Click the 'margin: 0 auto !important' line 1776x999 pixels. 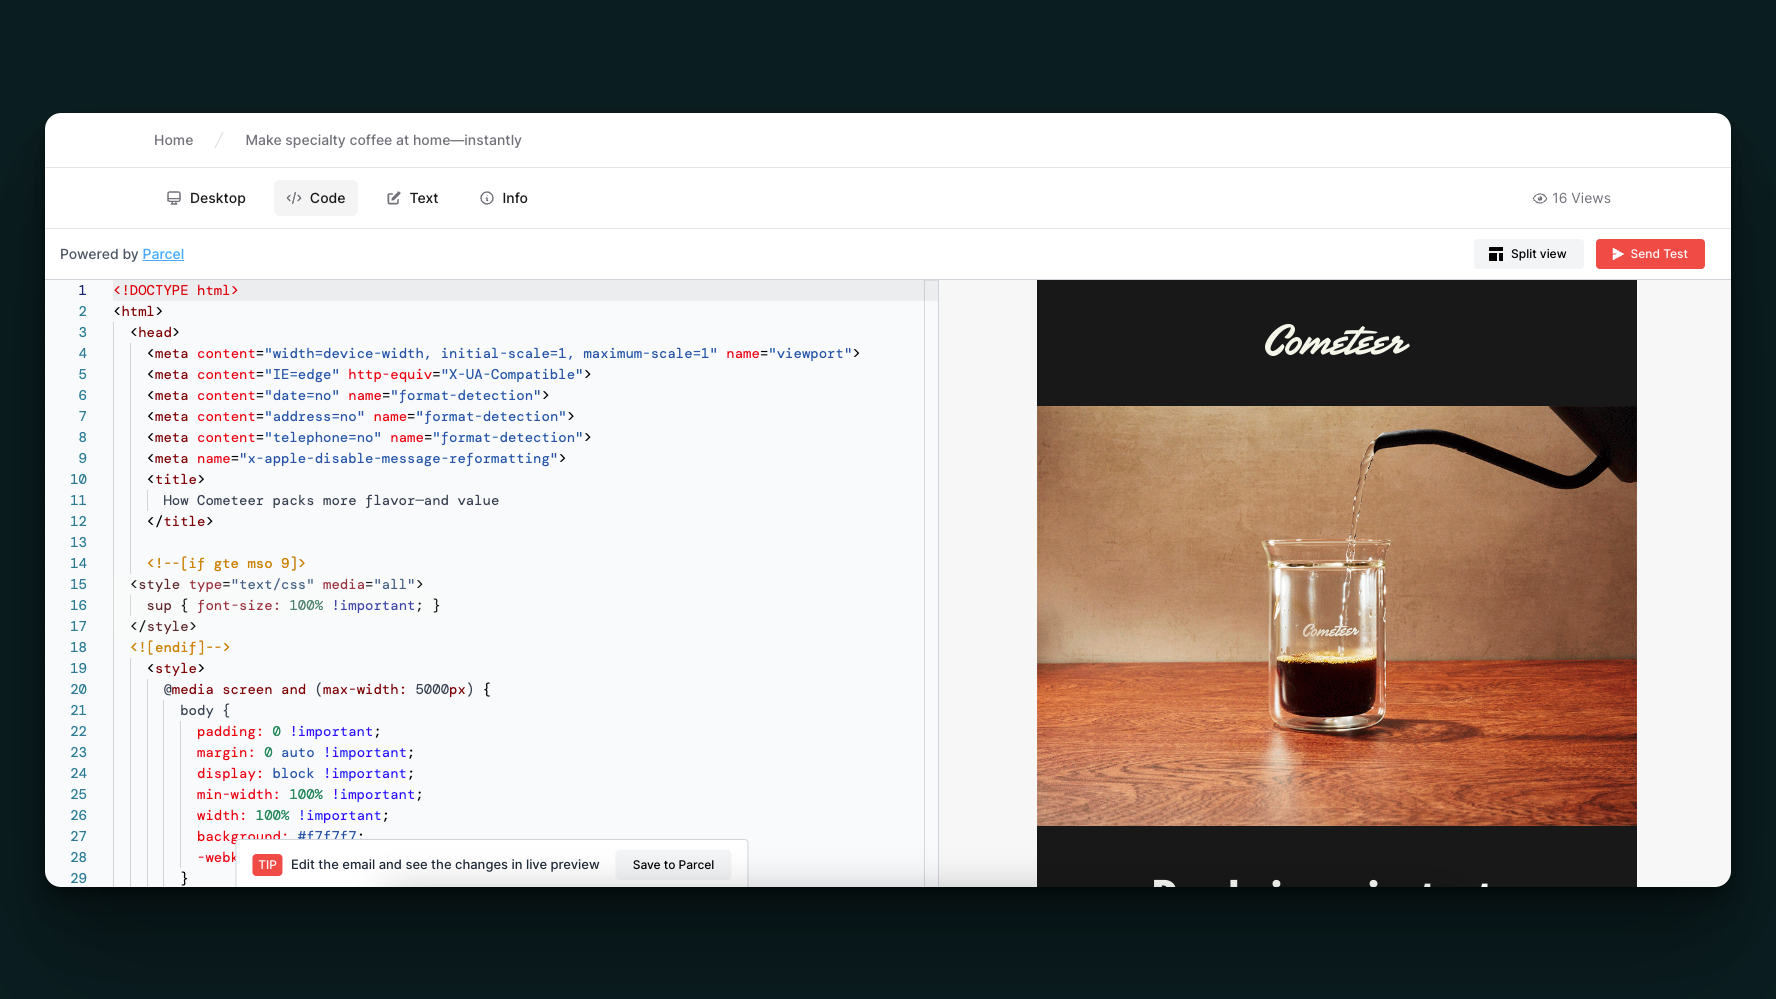(305, 752)
